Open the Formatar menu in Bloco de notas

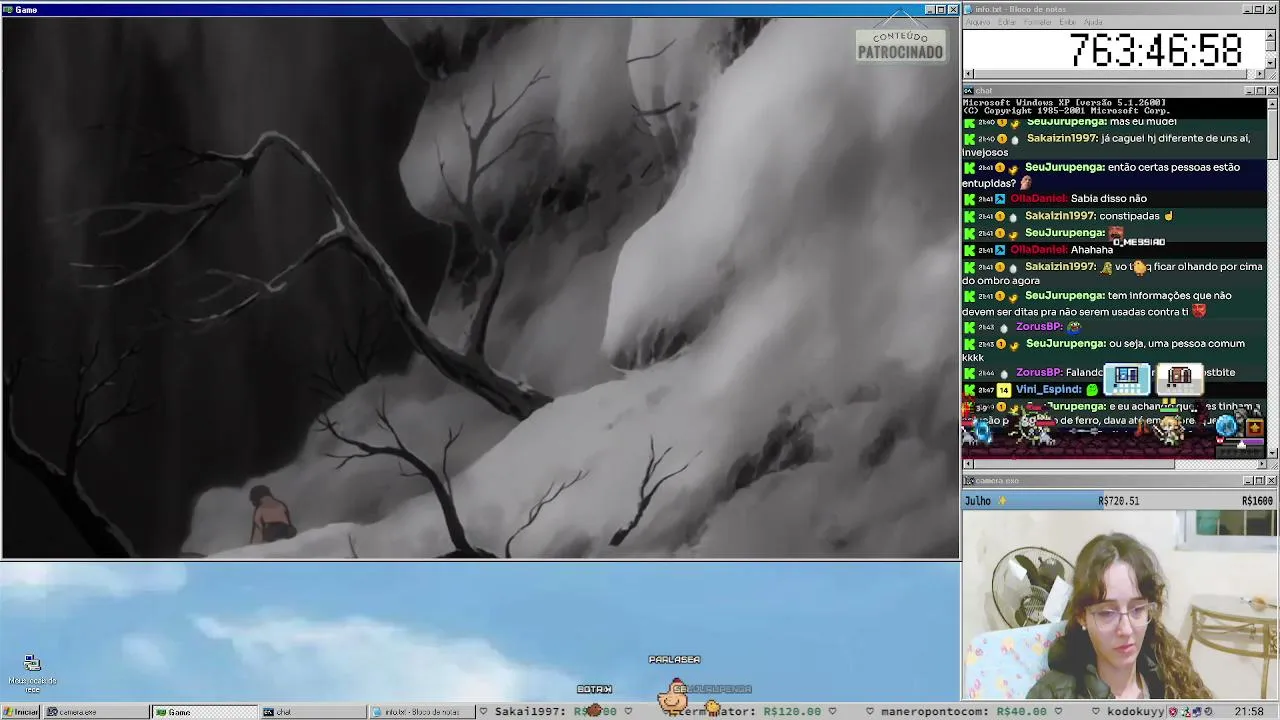[x=1037, y=22]
